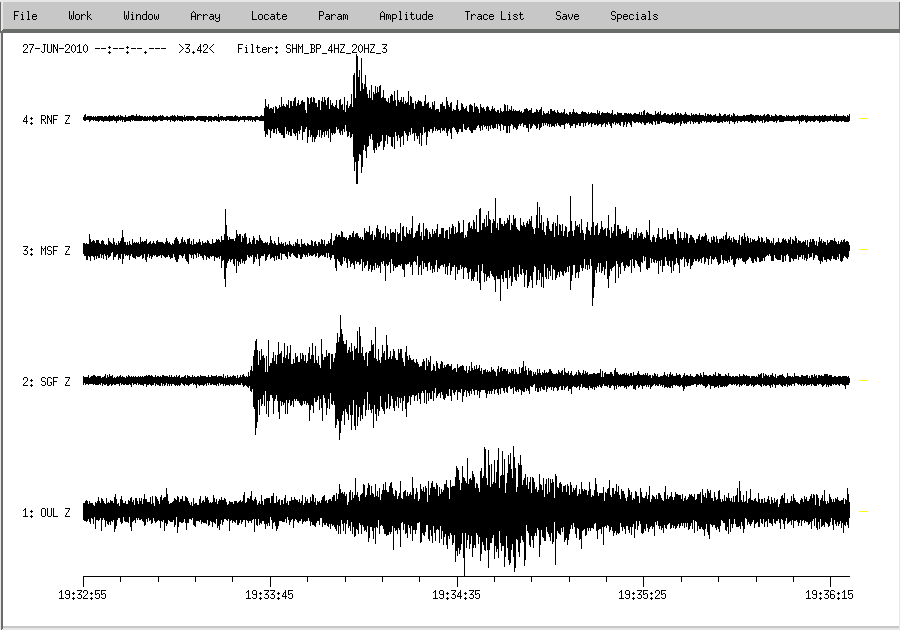Open the Locate menu
The image size is (900, 630).
269,16
